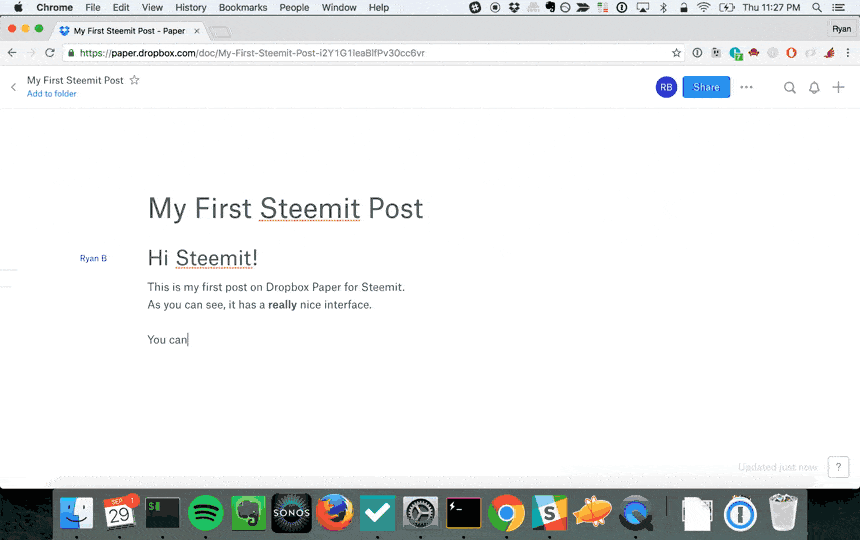Open the Edit menu
Image resolution: width=860 pixels, height=540 pixels.
click(x=121, y=8)
